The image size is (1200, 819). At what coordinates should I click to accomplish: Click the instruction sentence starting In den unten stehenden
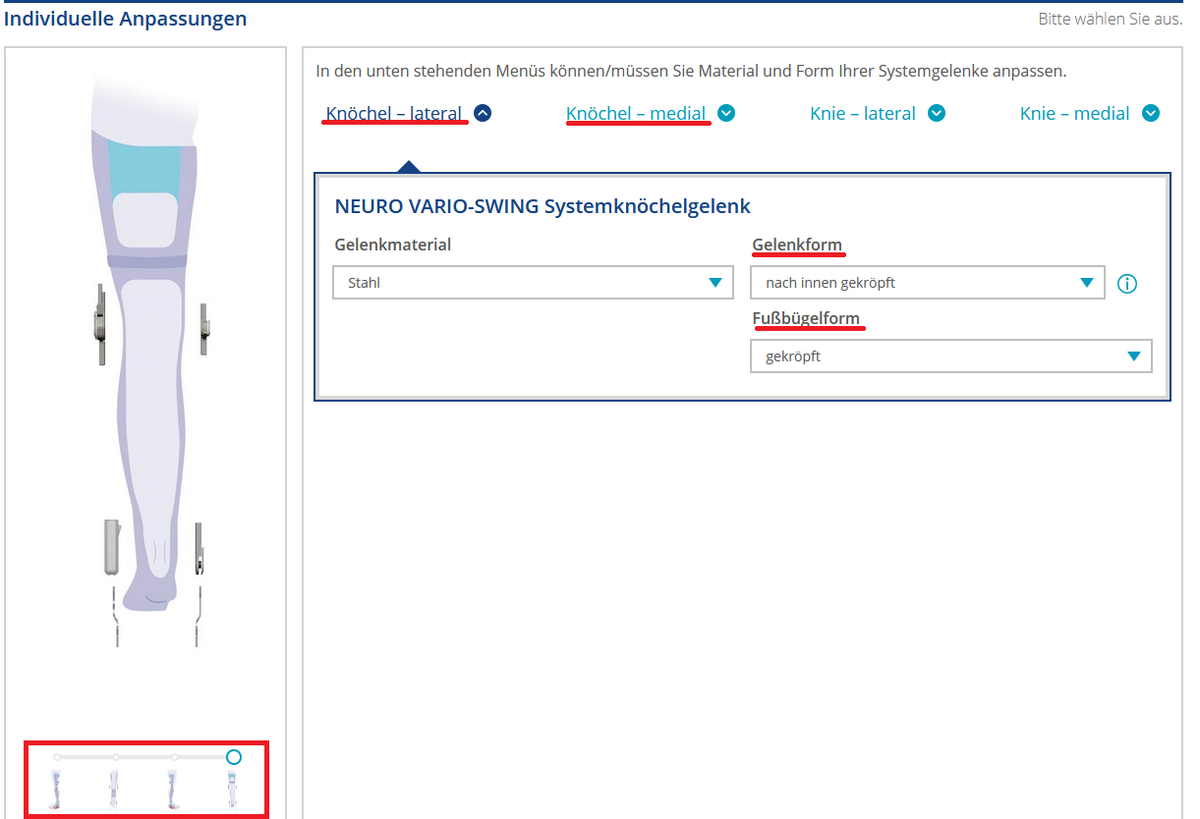coord(691,71)
